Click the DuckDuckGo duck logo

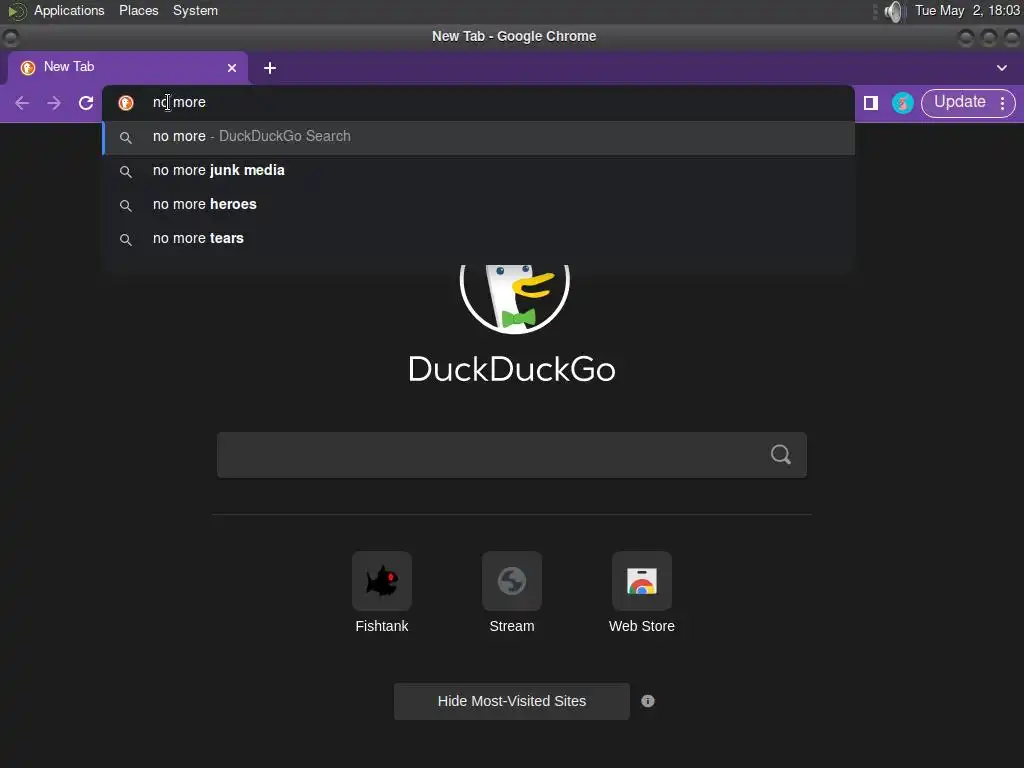tap(515, 299)
